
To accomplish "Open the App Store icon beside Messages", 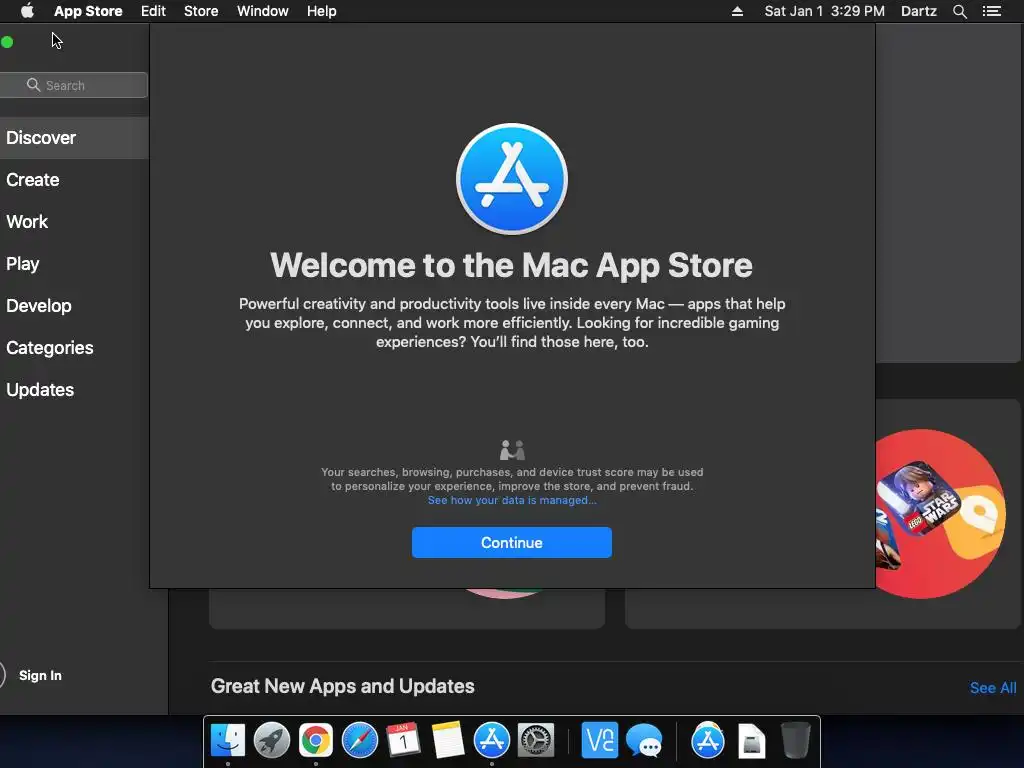I will pyautogui.click(x=708, y=741).
